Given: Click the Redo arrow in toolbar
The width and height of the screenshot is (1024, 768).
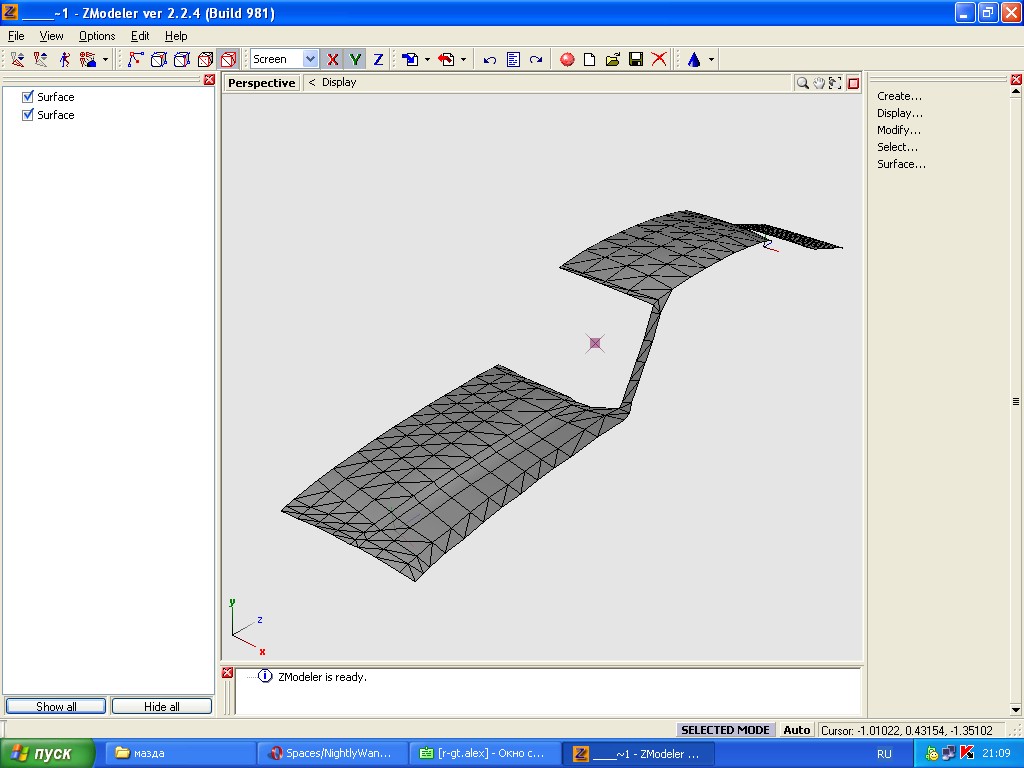Looking at the screenshot, I should (536, 60).
